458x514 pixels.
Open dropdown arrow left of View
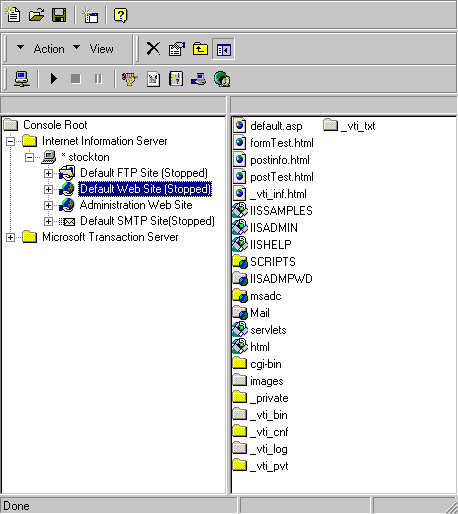[76, 47]
